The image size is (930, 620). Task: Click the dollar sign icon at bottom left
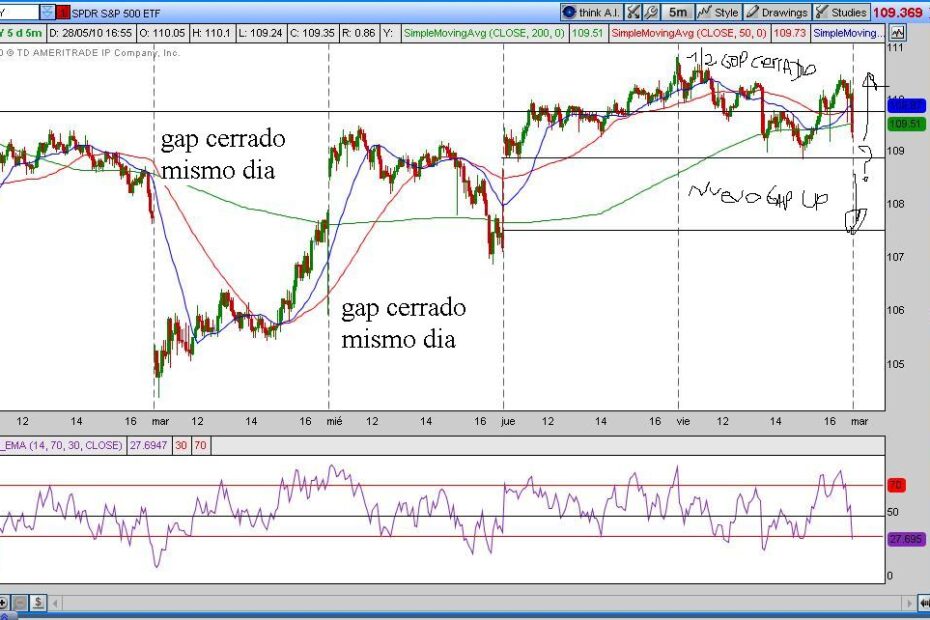coord(38,603)
